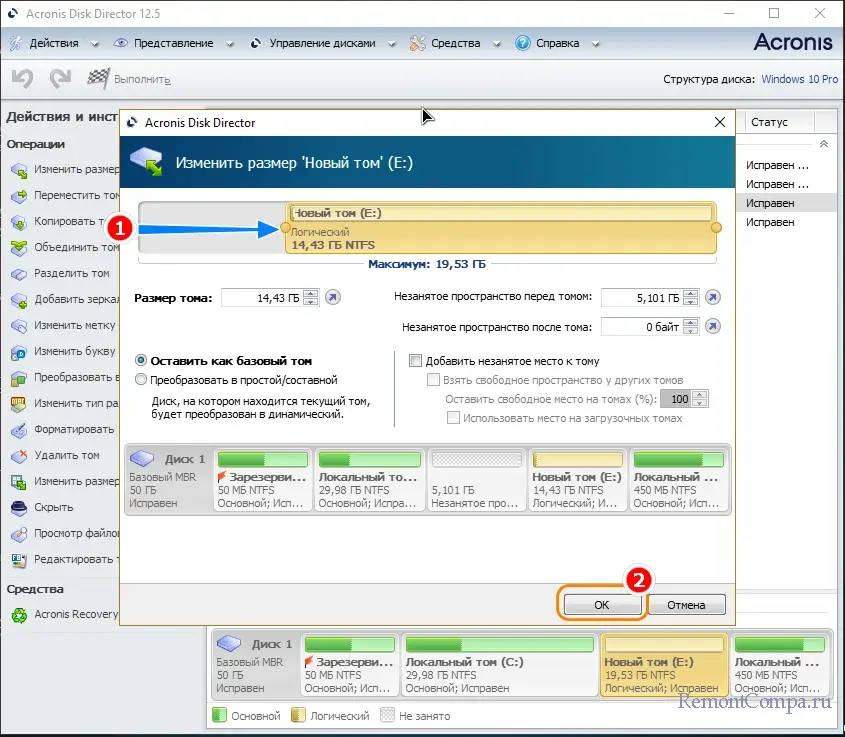Click spinner on Размер тома field
The width and height of the screenshot is (845, 737).
point(310,297)
